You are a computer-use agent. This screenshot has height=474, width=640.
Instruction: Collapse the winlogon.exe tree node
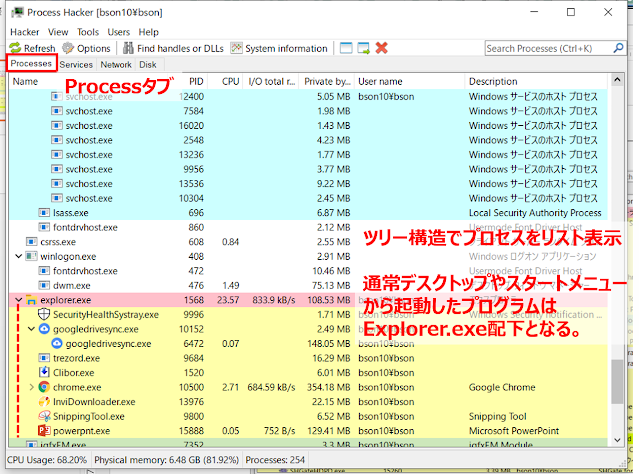click(18, 256)
